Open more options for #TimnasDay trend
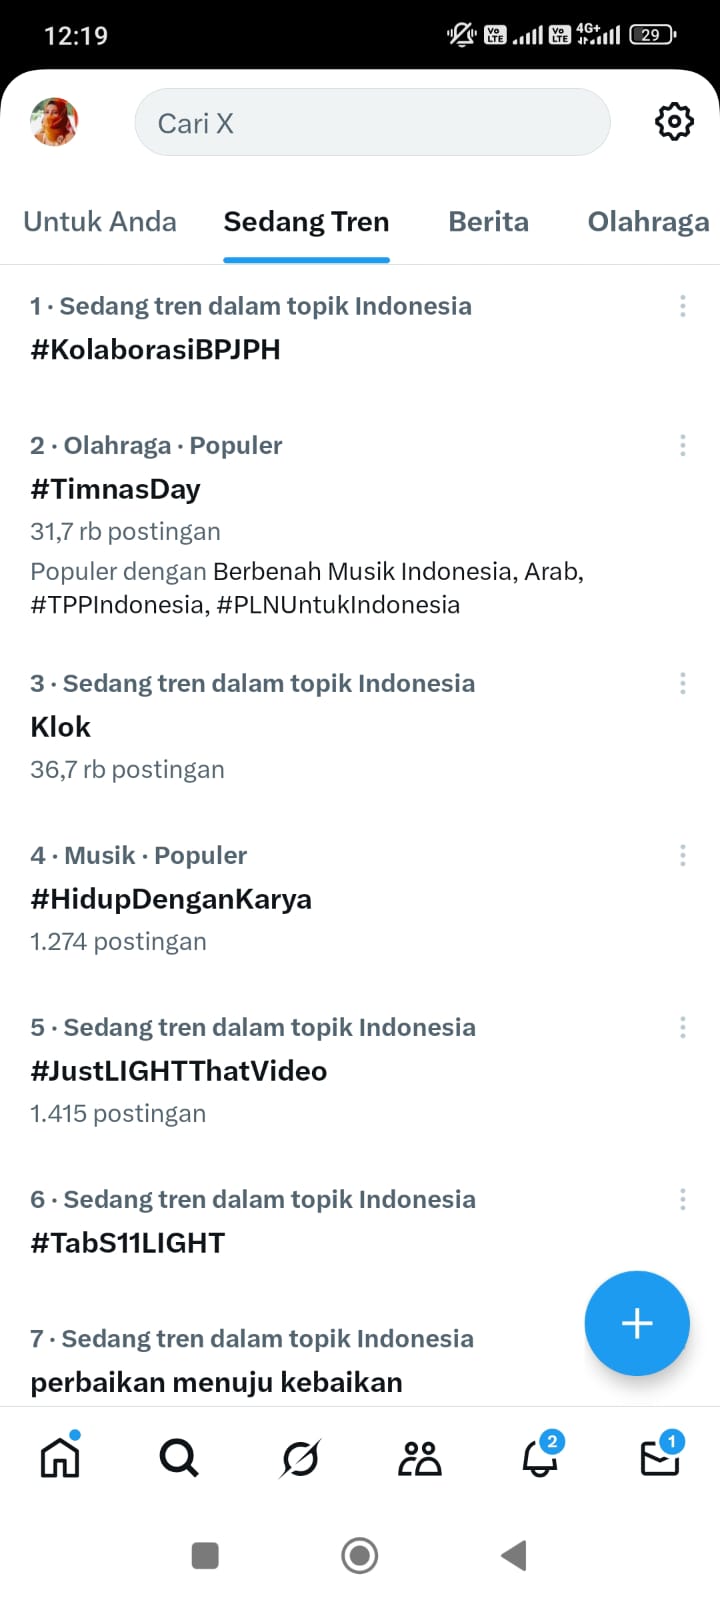This screenshot has width=720, height=1600. pyautogui.click(x=683, y=445)
